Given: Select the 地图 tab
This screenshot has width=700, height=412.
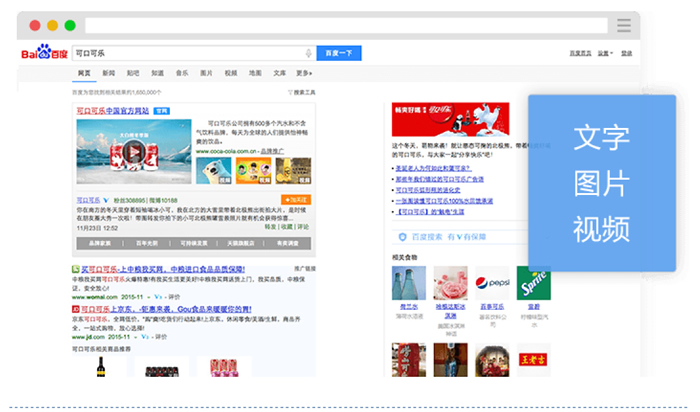Looking at the screenshot, I should point(255,73).
